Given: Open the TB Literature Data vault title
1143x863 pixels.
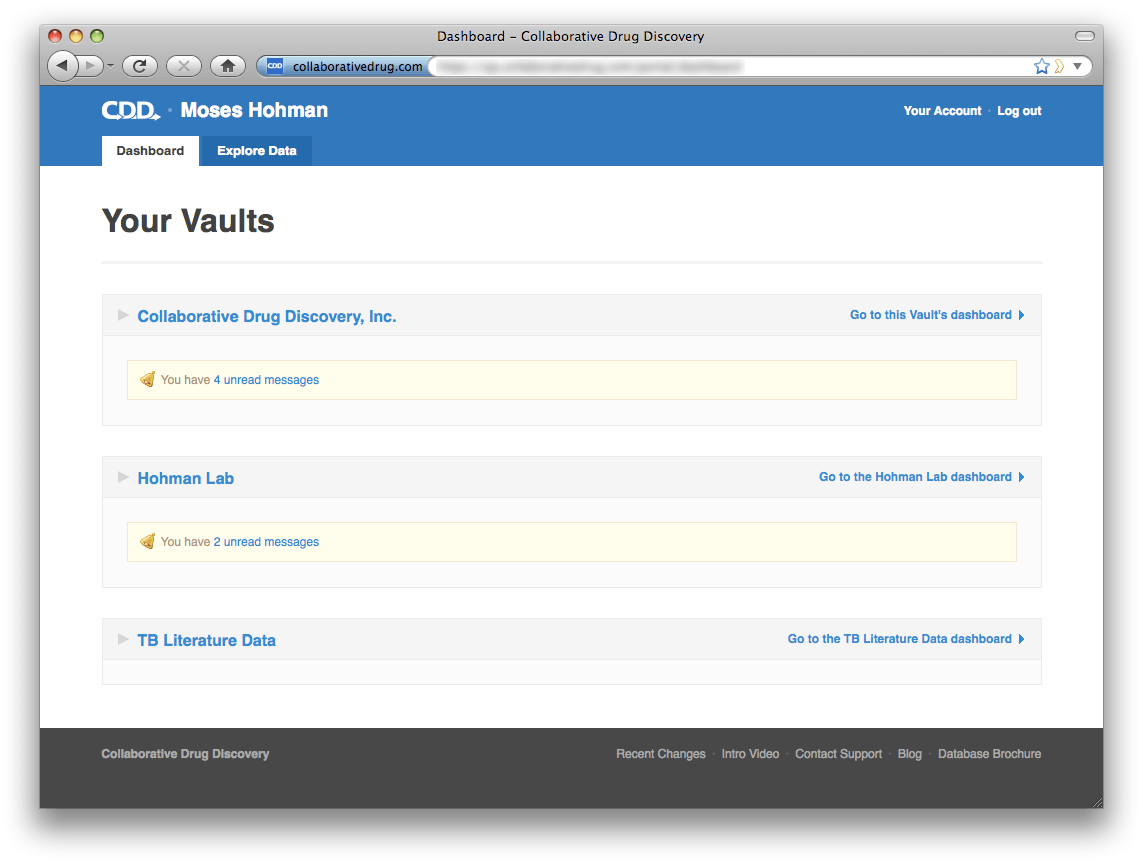Looking at the screenshot, I should click(x=206, y=640).
